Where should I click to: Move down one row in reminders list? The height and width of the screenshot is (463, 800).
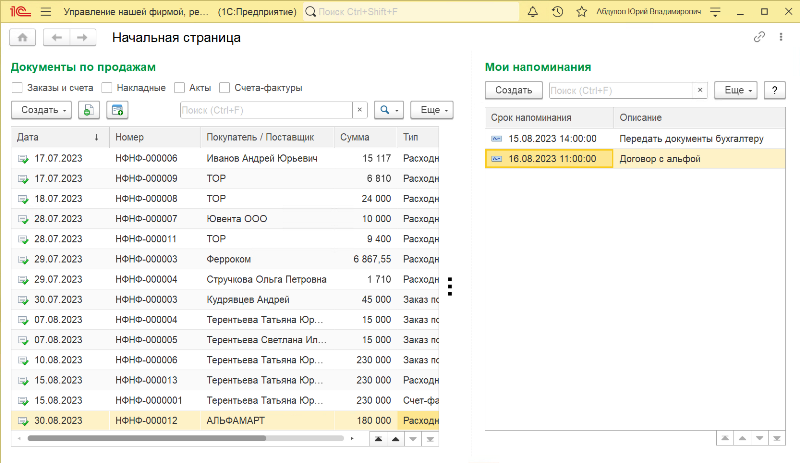(x=760, y=438)
